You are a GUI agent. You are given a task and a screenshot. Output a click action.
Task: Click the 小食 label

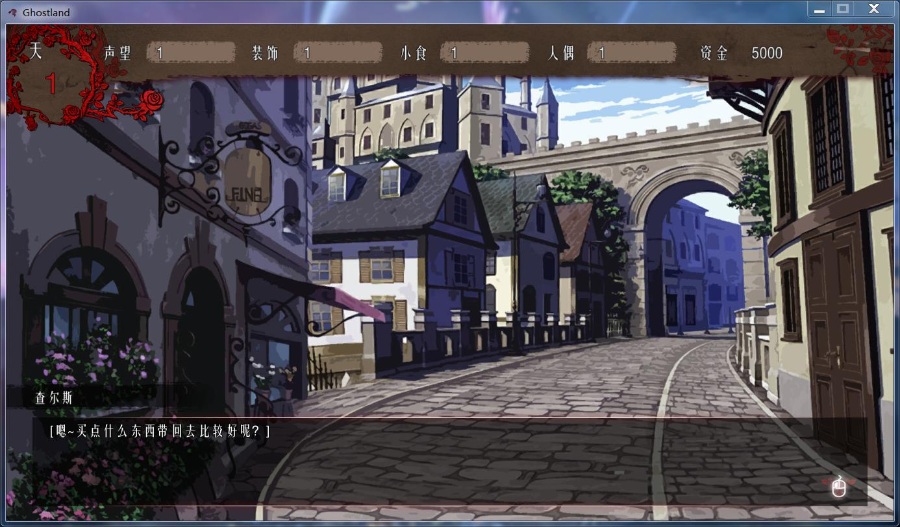click(x=413, y=53)
